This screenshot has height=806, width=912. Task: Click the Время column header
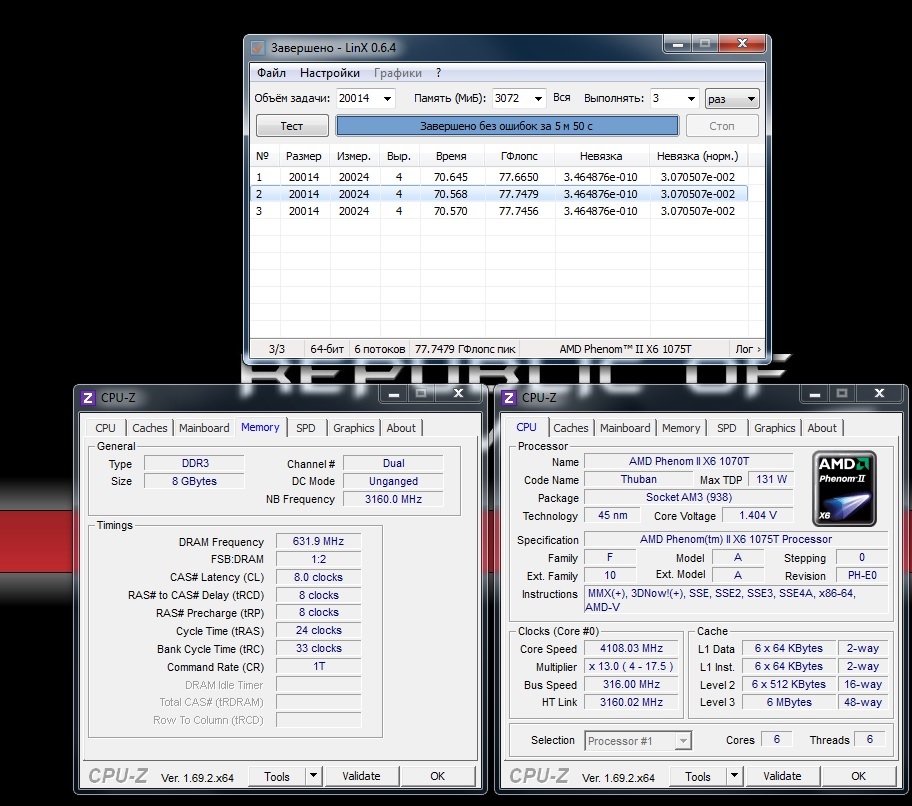coord(451,156)
